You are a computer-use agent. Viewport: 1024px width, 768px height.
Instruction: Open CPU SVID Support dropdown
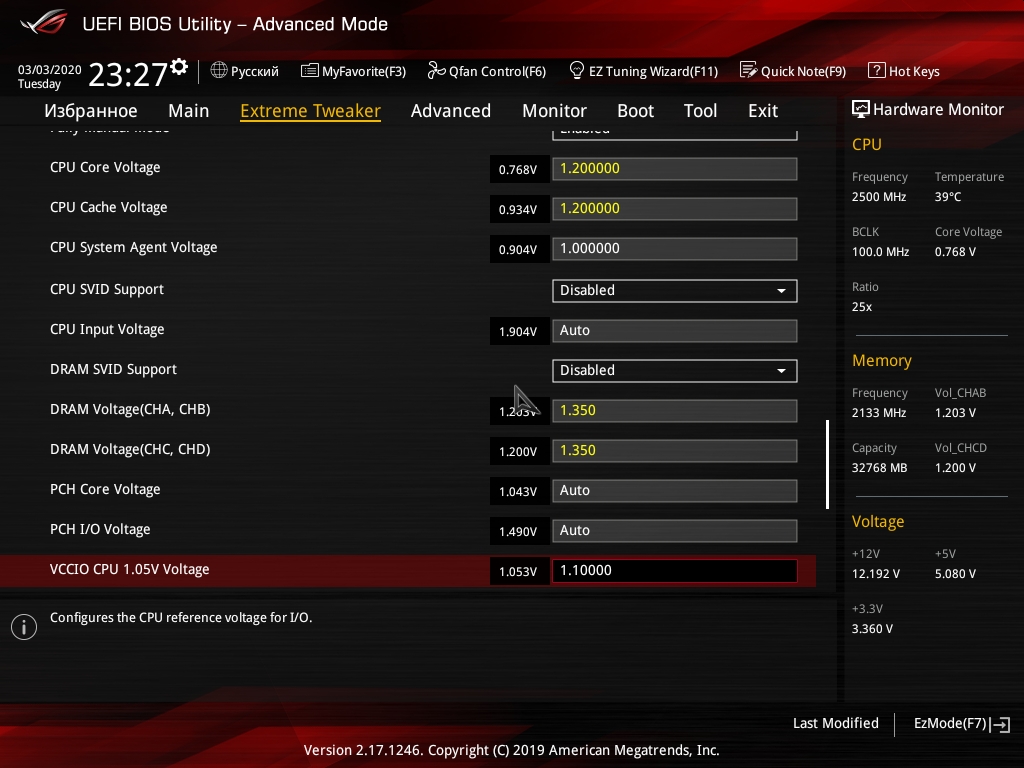pos(675,291)
